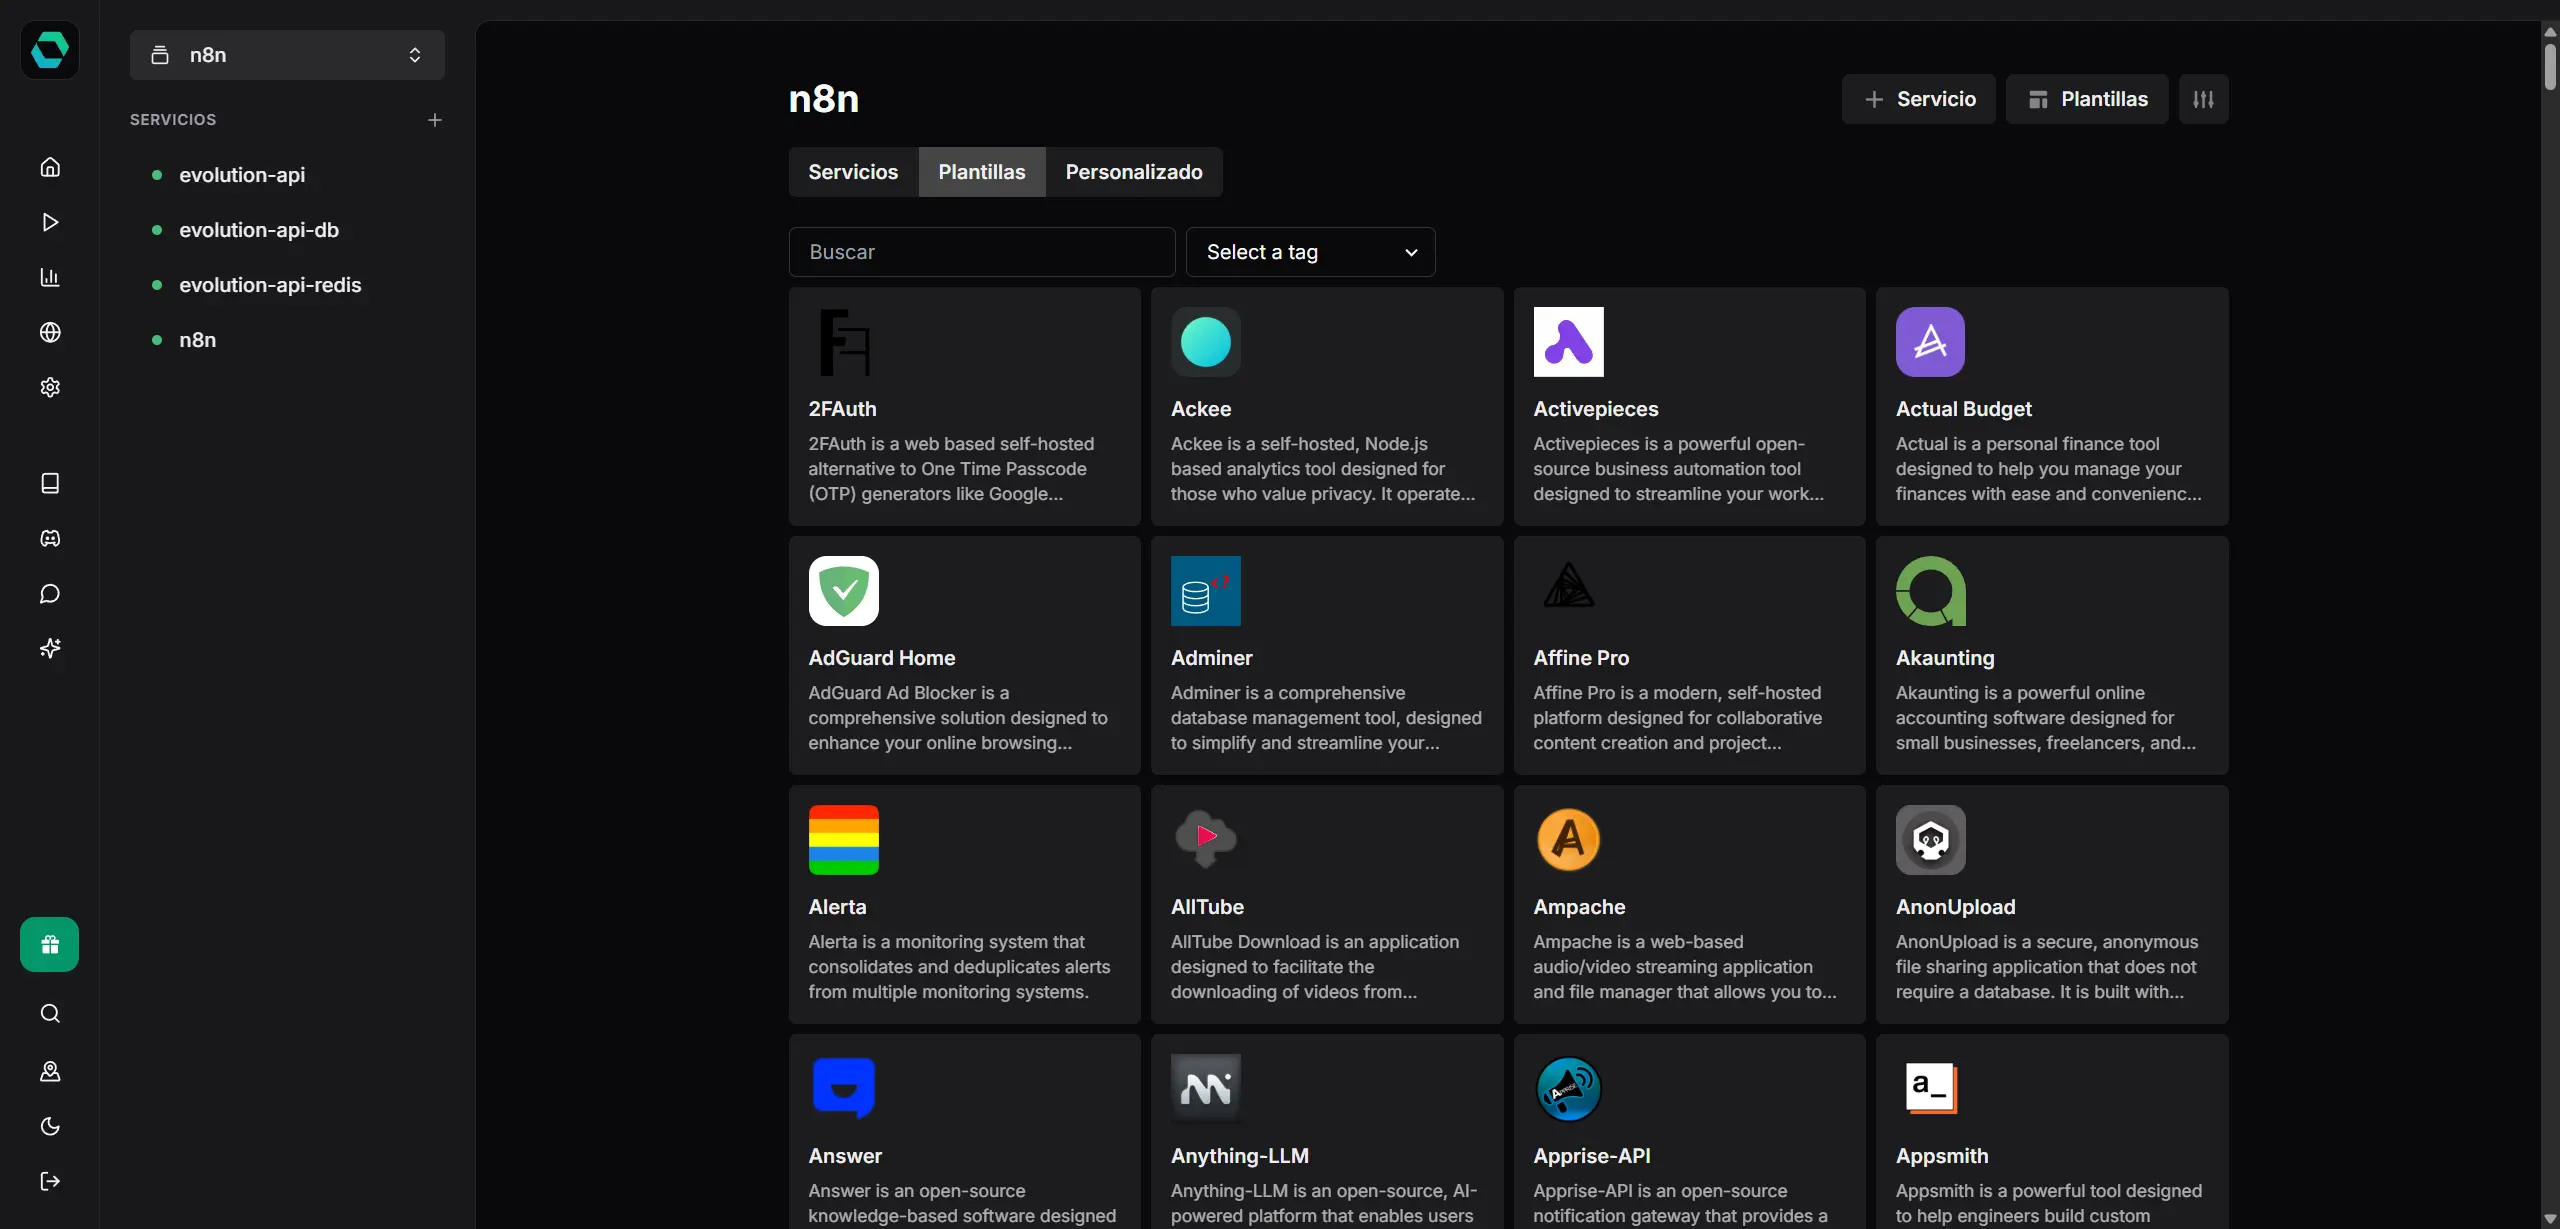This screenshot has width=2560, height=1229.
Task: Open the Personalizado tab
Action: click(1134, 172)
